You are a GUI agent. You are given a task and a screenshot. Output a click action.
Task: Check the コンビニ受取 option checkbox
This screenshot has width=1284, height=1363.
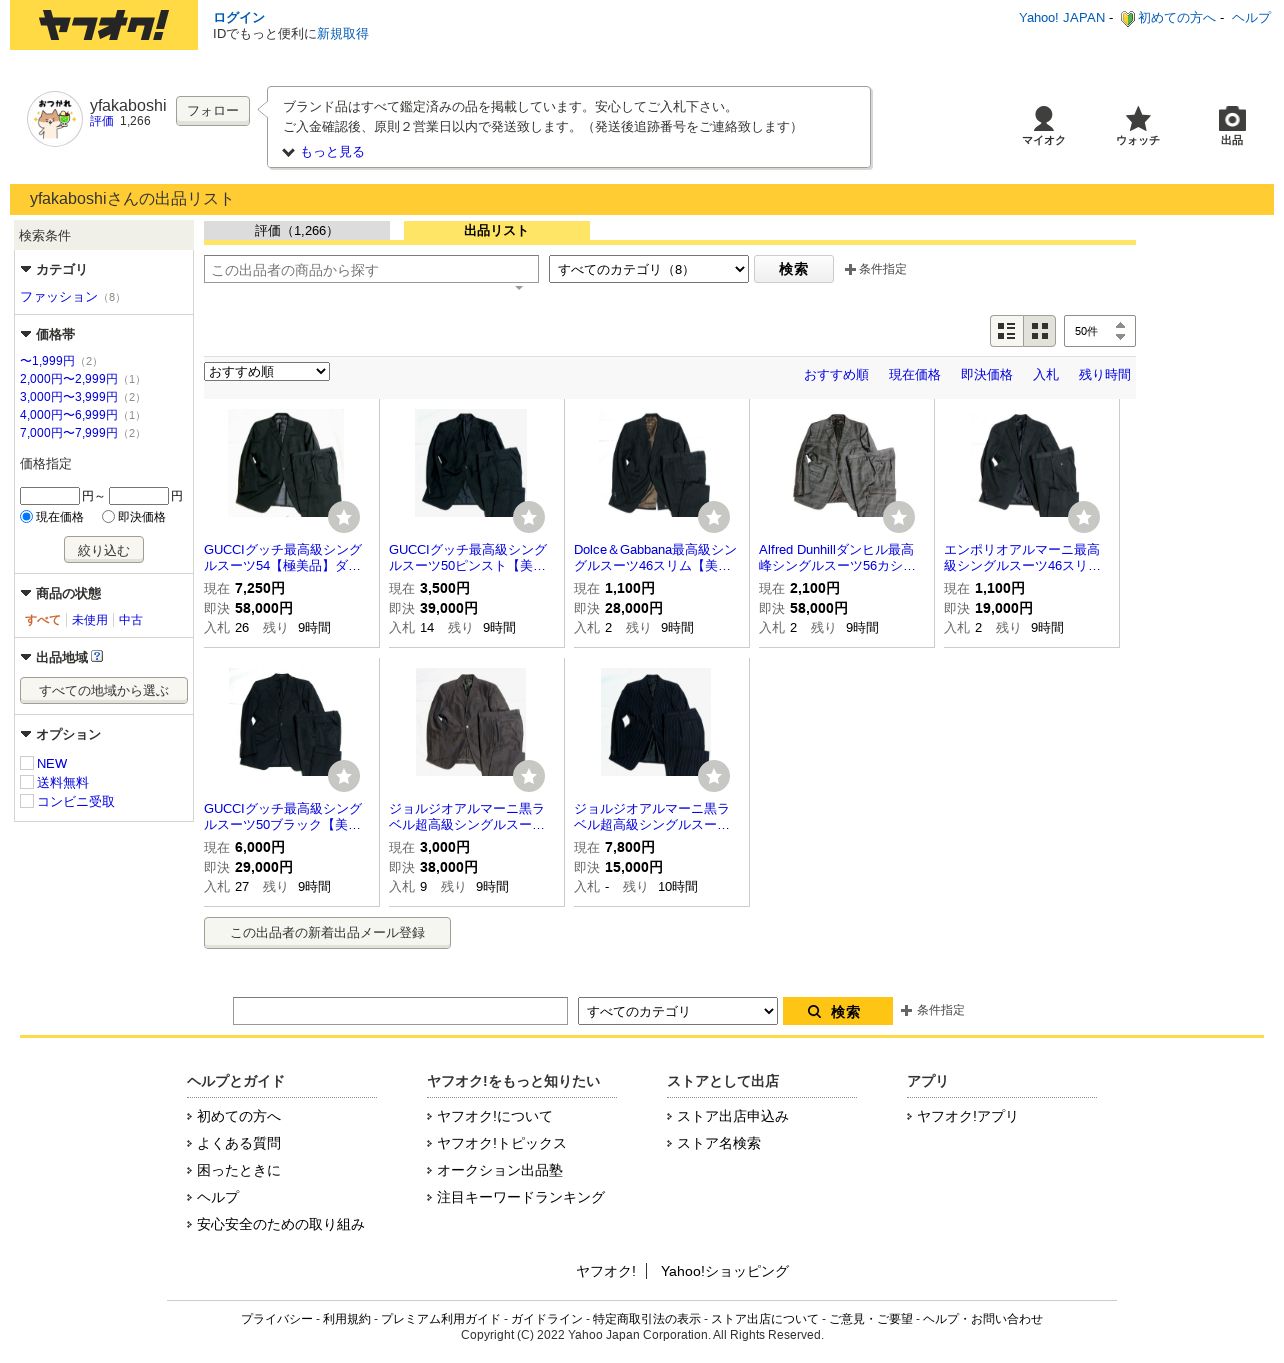coord(27,801)
